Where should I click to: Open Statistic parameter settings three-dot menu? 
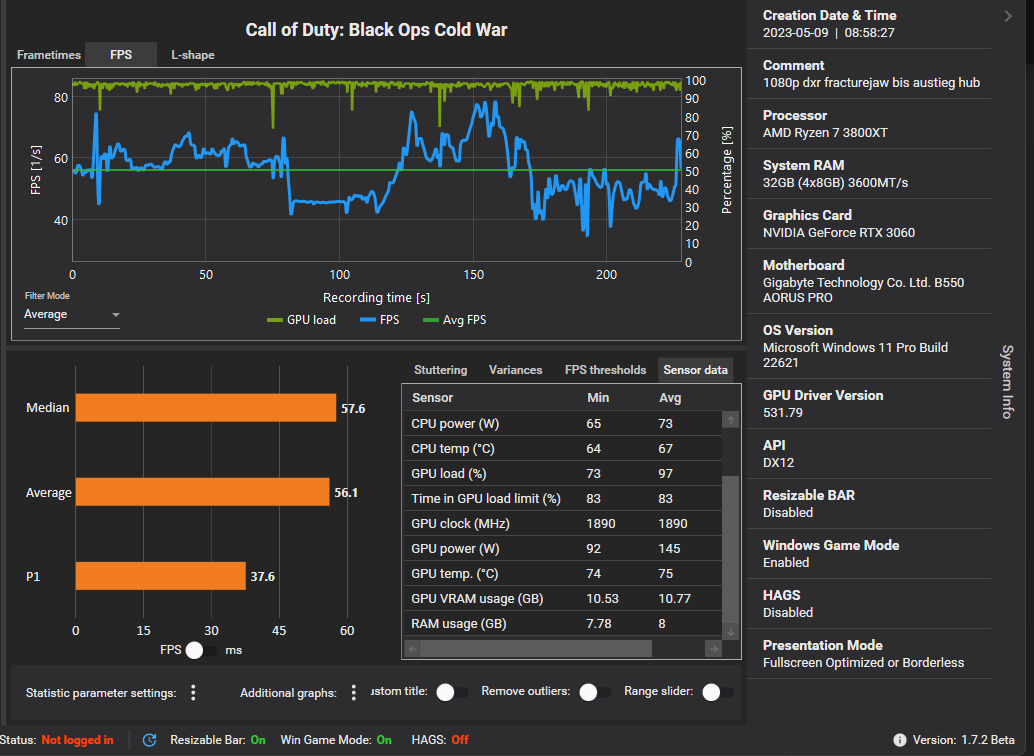193,693
